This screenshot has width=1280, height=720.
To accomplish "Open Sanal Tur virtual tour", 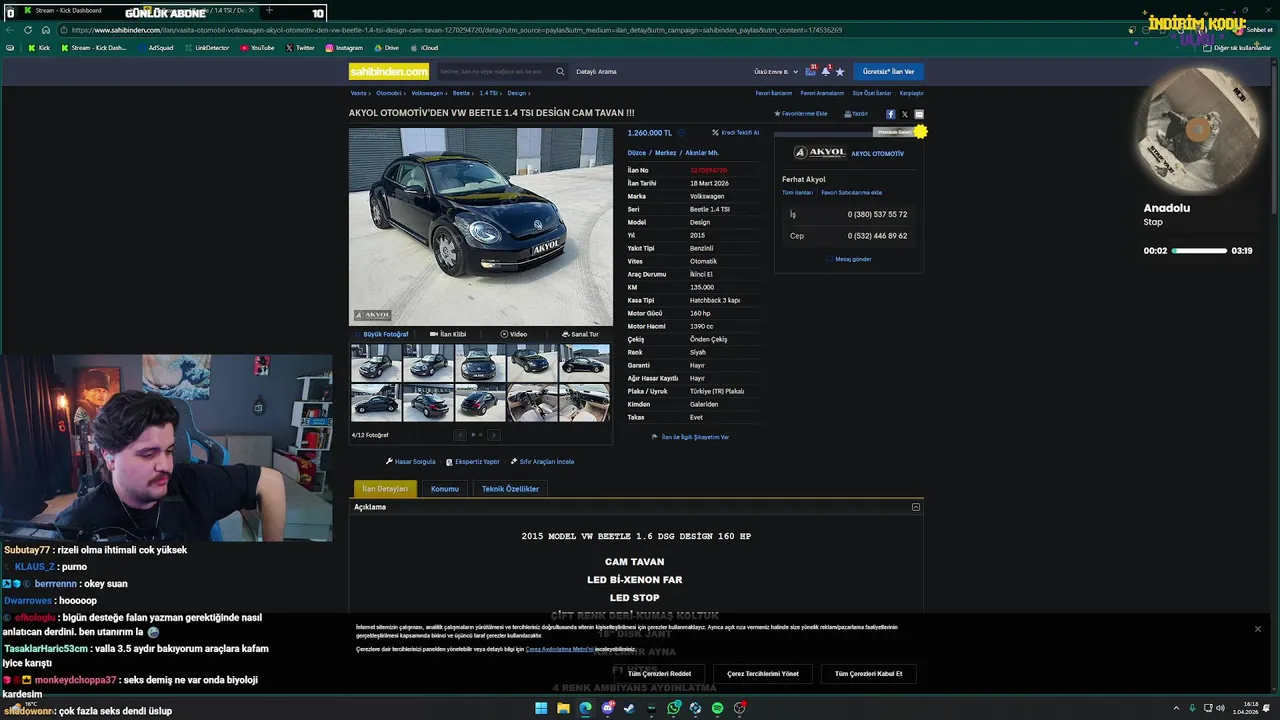I will [580, 334].
